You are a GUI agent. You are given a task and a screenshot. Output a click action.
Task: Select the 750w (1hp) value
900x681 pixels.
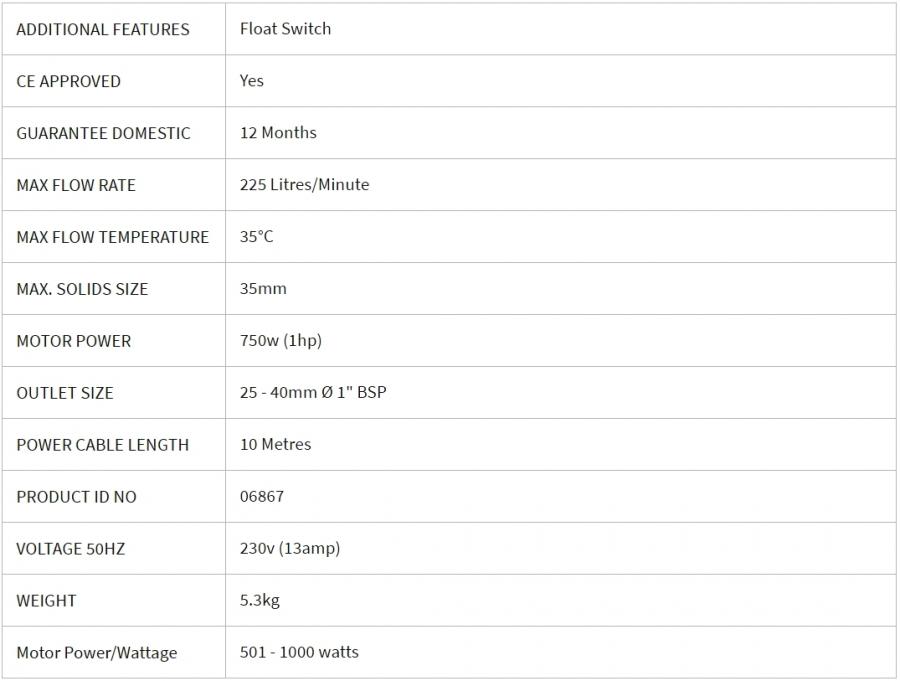281,341
